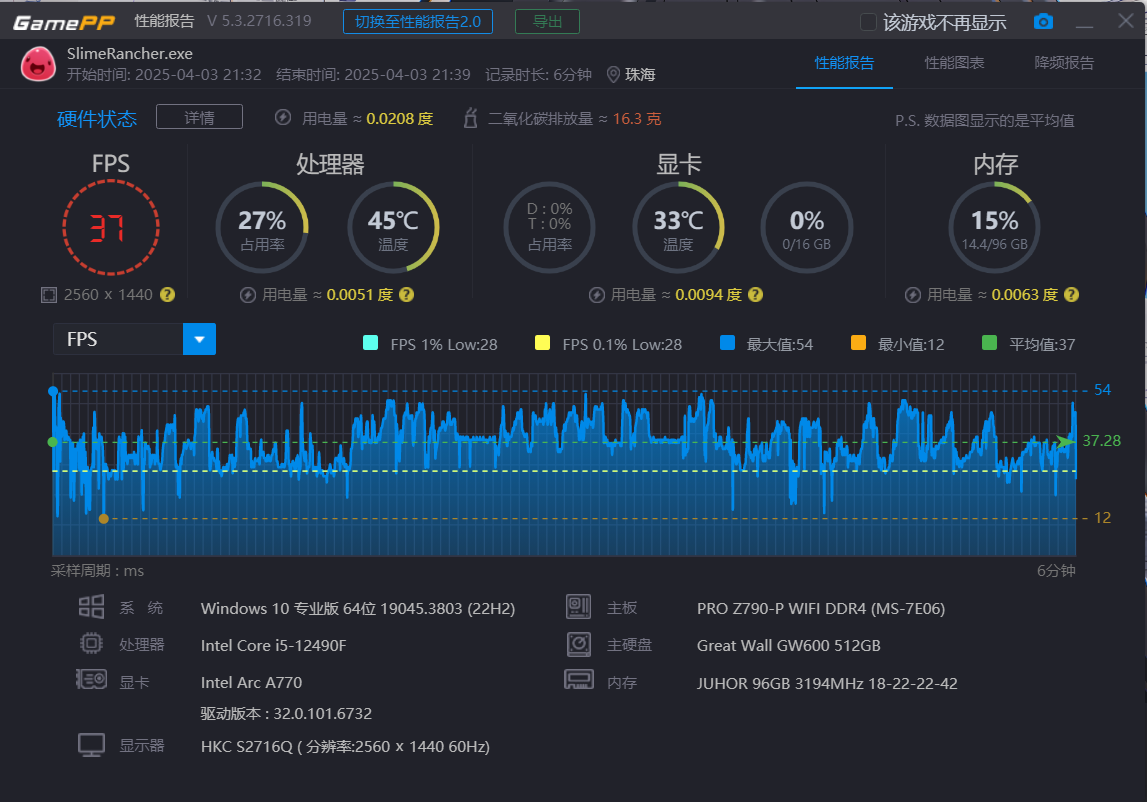This screenshot has height=802, width=1147.
Task: Click JUHOR 96GB 3194MHz memory text
Action: click(x=827, y=683)
